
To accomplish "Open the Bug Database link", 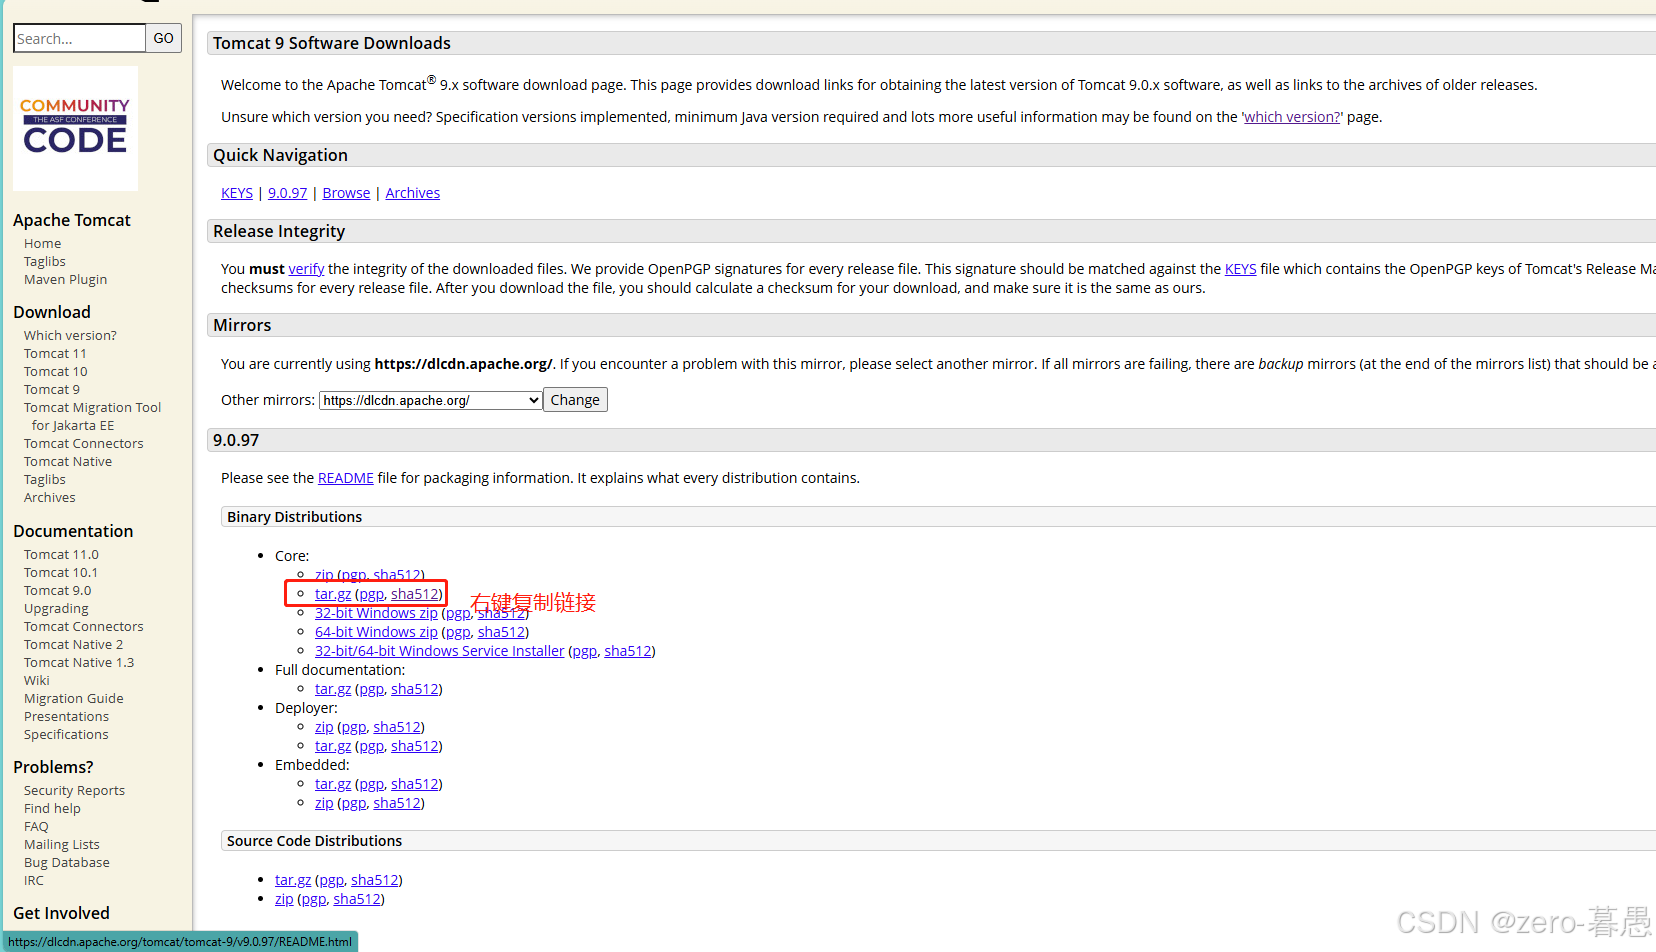I will tap(66, 861).
